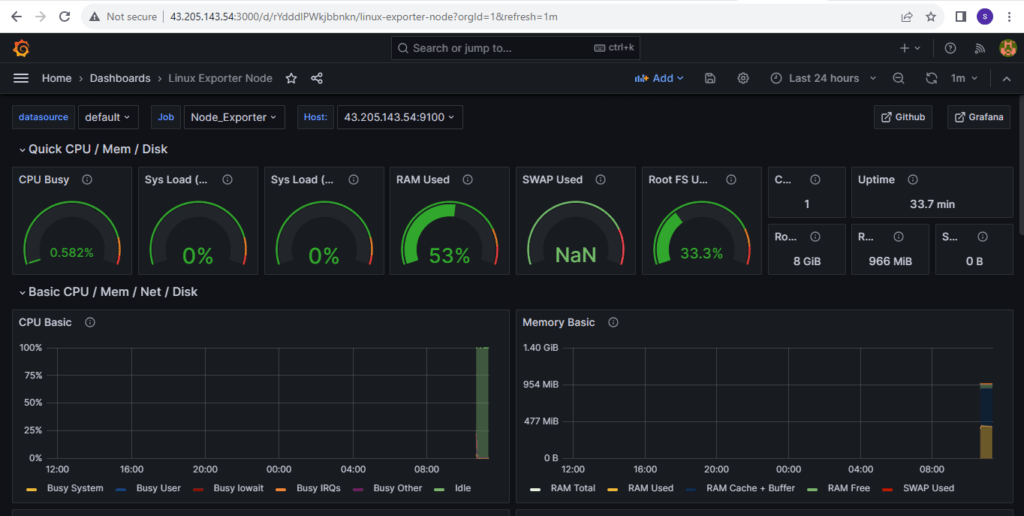Screen dimensions: 1024x516
Task: Open the help question mark icon
Action: click(x=950, y=48)
